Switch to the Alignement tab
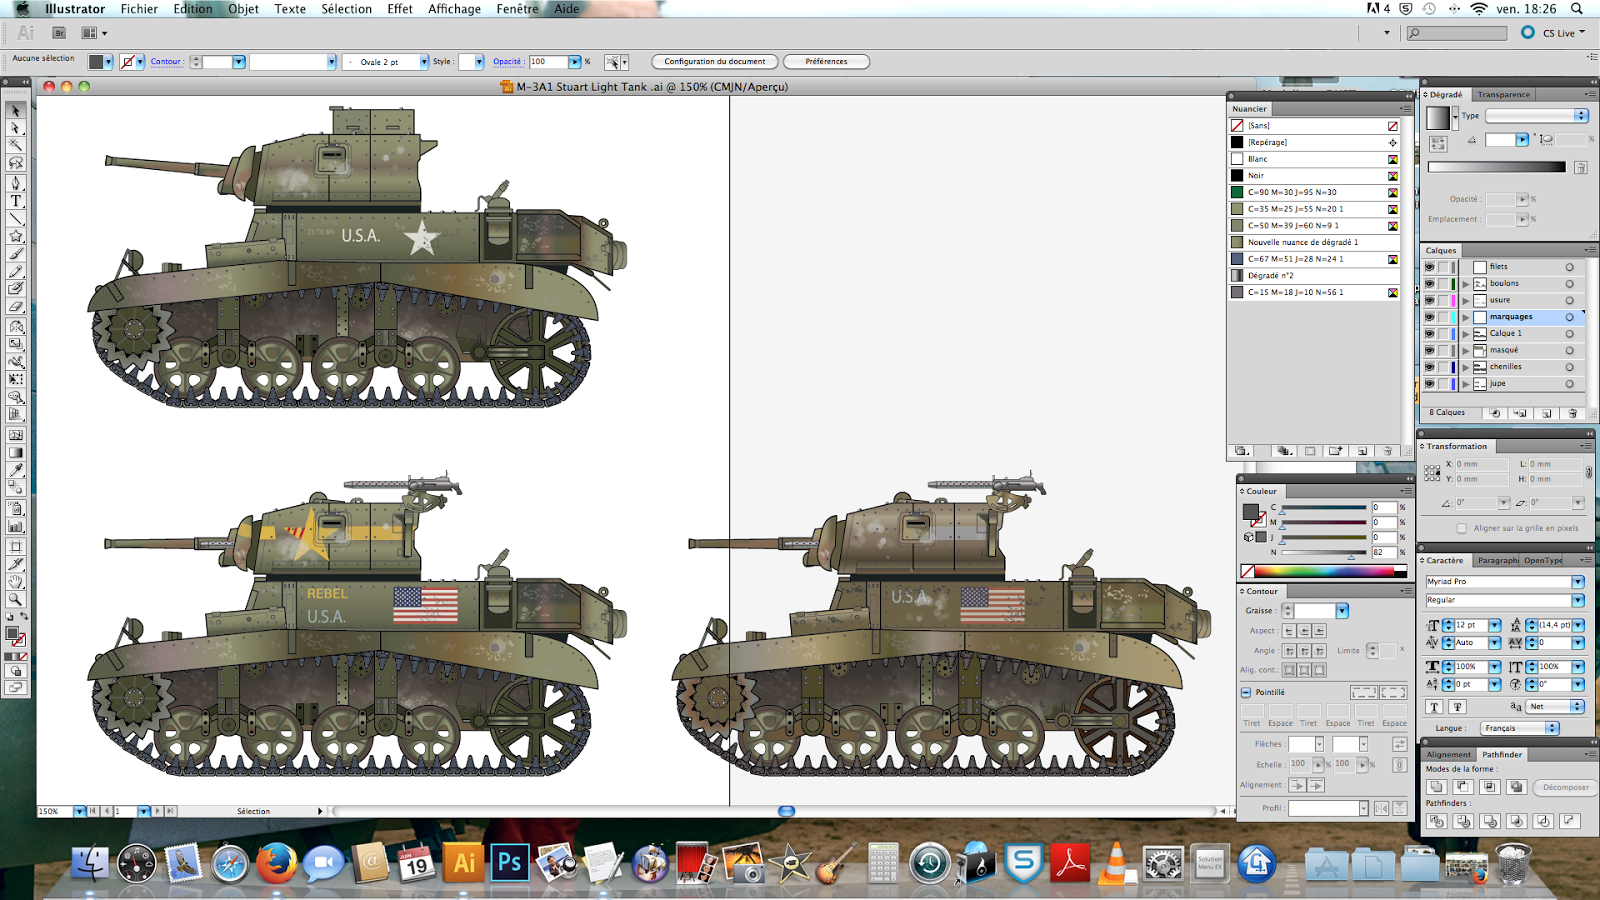The image size is (1600, 900). (1448, 755)
